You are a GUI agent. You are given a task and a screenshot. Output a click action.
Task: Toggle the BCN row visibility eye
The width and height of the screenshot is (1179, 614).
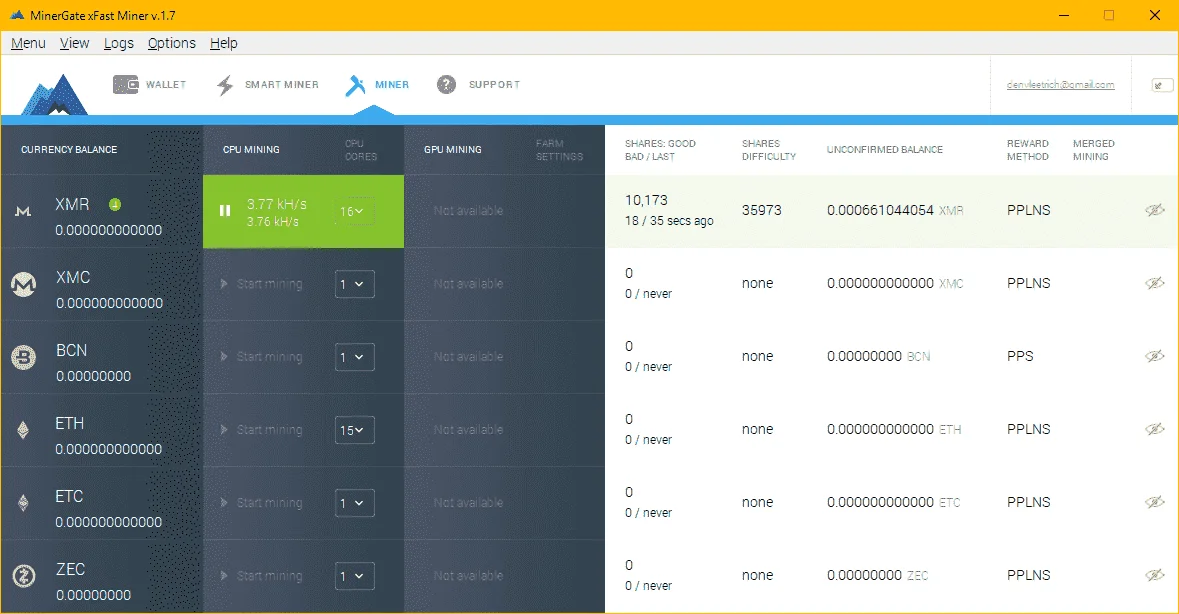coord(1155,356)
